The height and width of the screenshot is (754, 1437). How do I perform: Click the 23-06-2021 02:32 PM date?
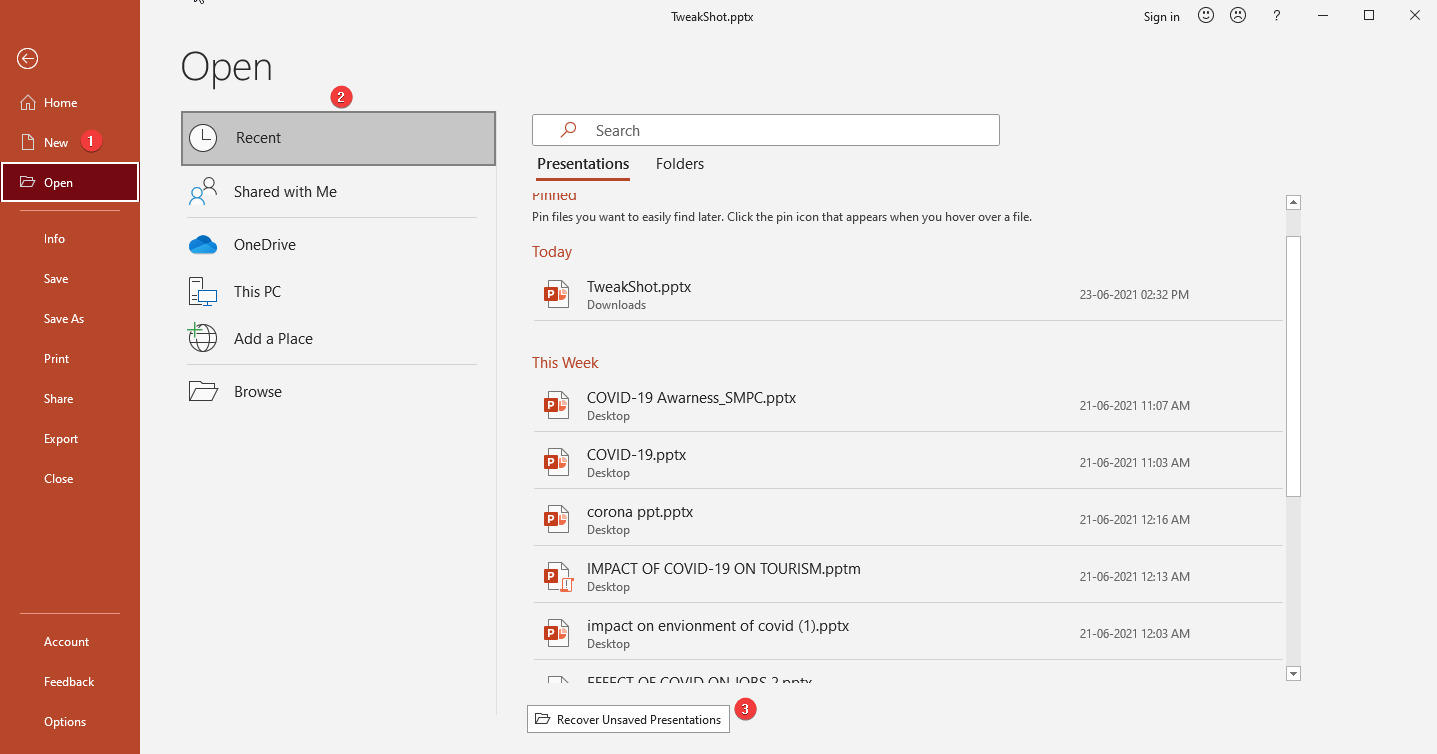coord(1134,295)
